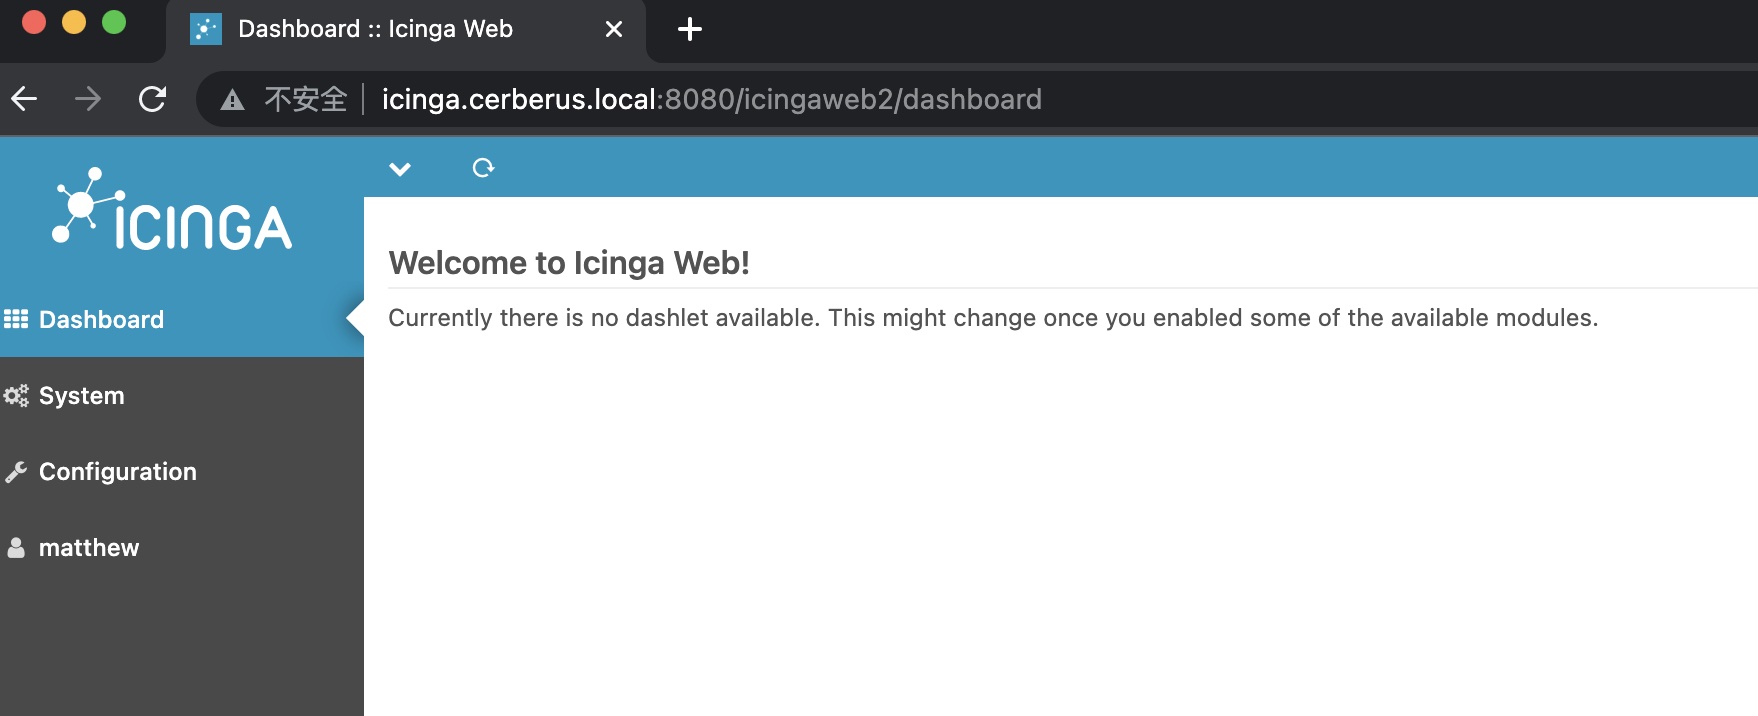Click the Dashboard grid icon

coord(16,319)
